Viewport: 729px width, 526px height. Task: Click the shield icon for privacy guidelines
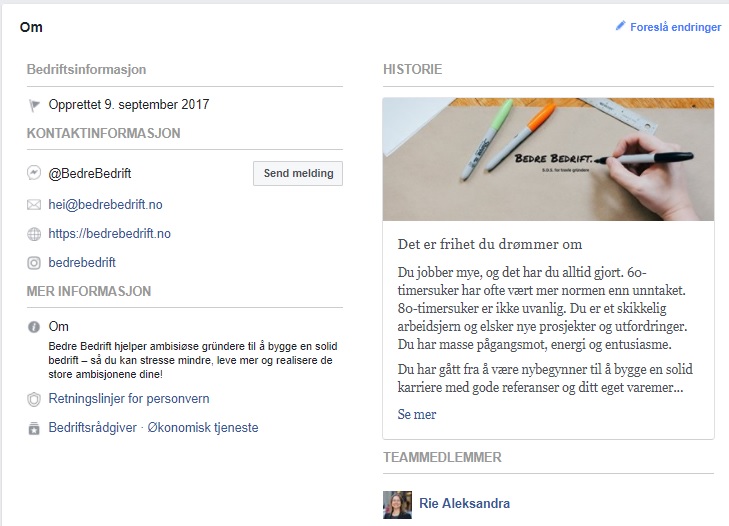pyautogui.click(x=34, y=399)
